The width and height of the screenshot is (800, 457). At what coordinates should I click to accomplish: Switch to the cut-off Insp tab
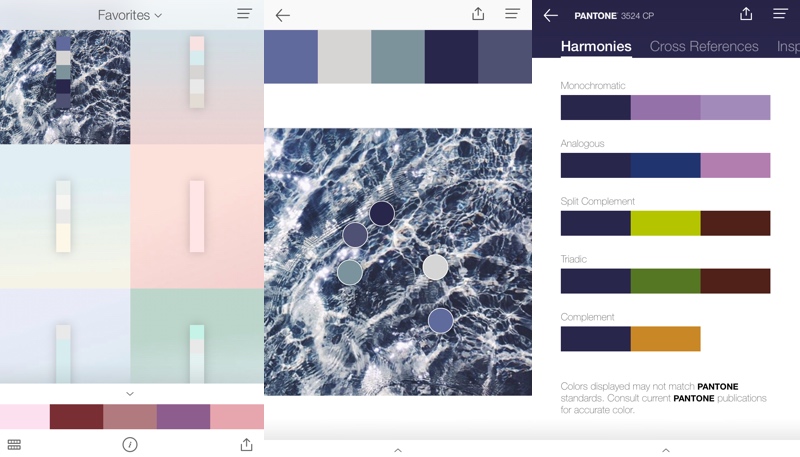[788, 46]
